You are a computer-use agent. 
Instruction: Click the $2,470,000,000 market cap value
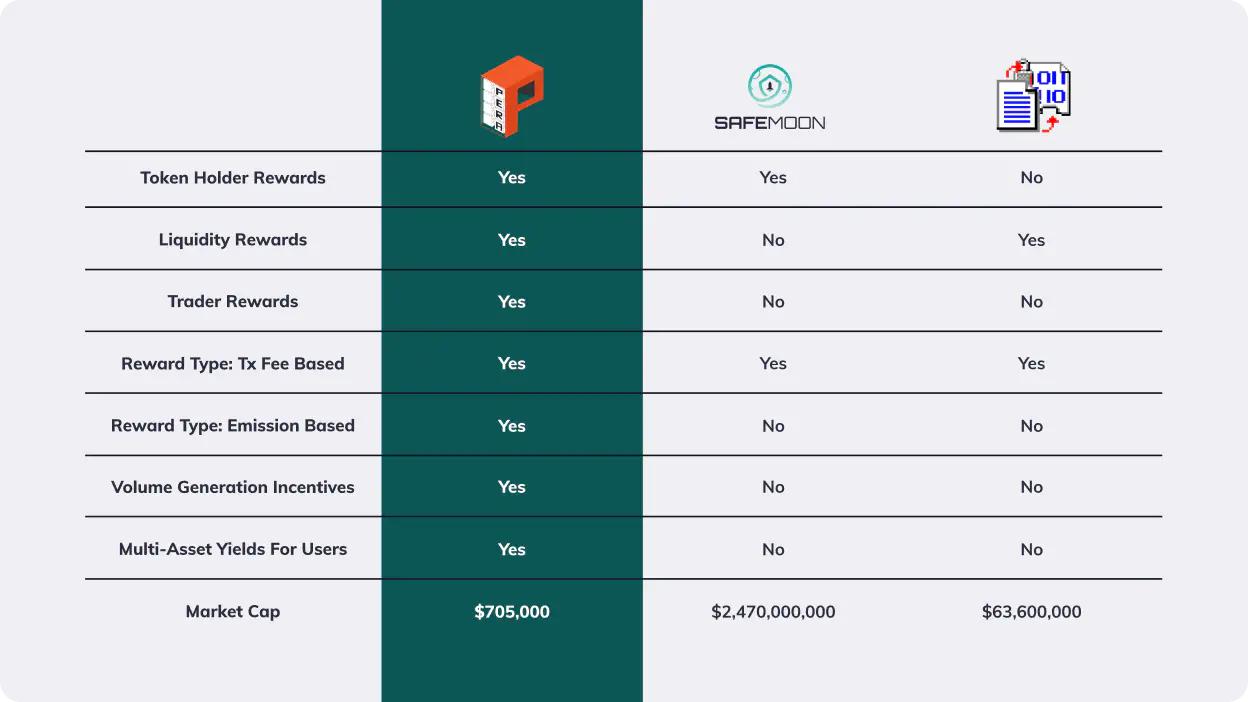tap(773, 612)
